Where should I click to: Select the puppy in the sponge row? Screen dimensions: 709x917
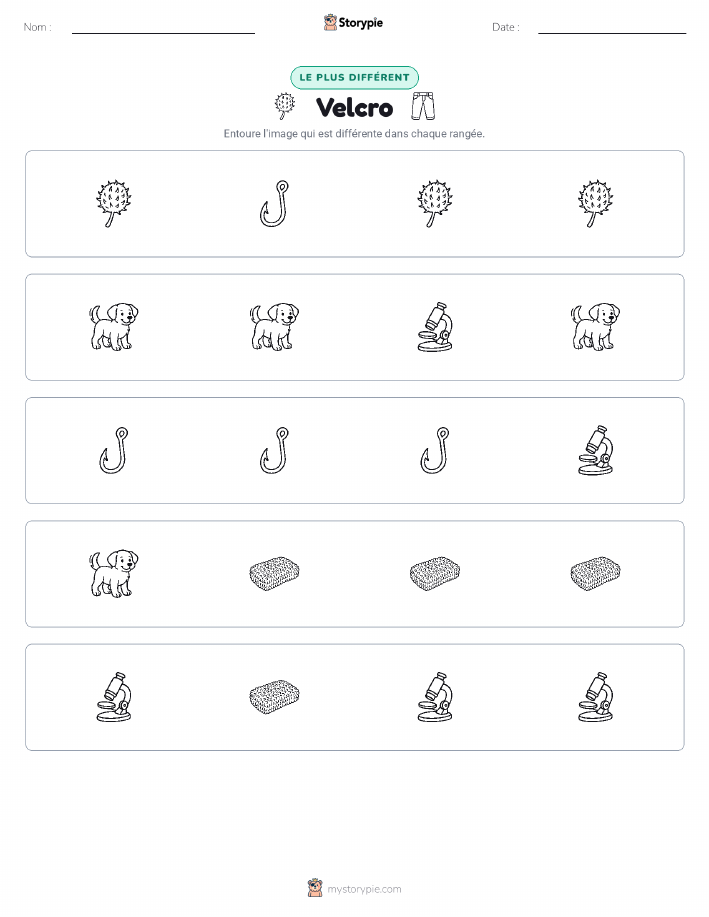113,573
